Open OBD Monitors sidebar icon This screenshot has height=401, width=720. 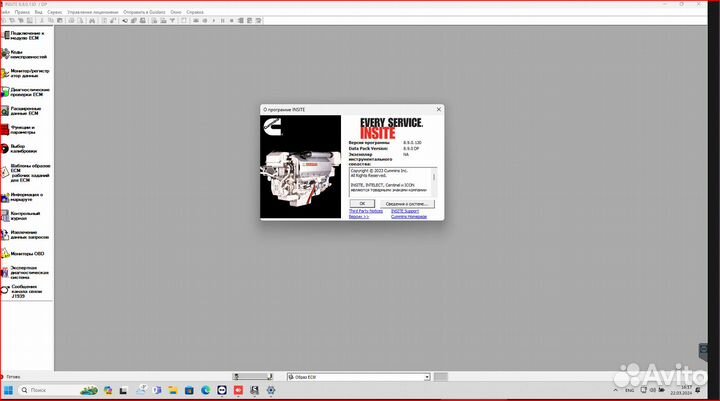coord(5,254)
